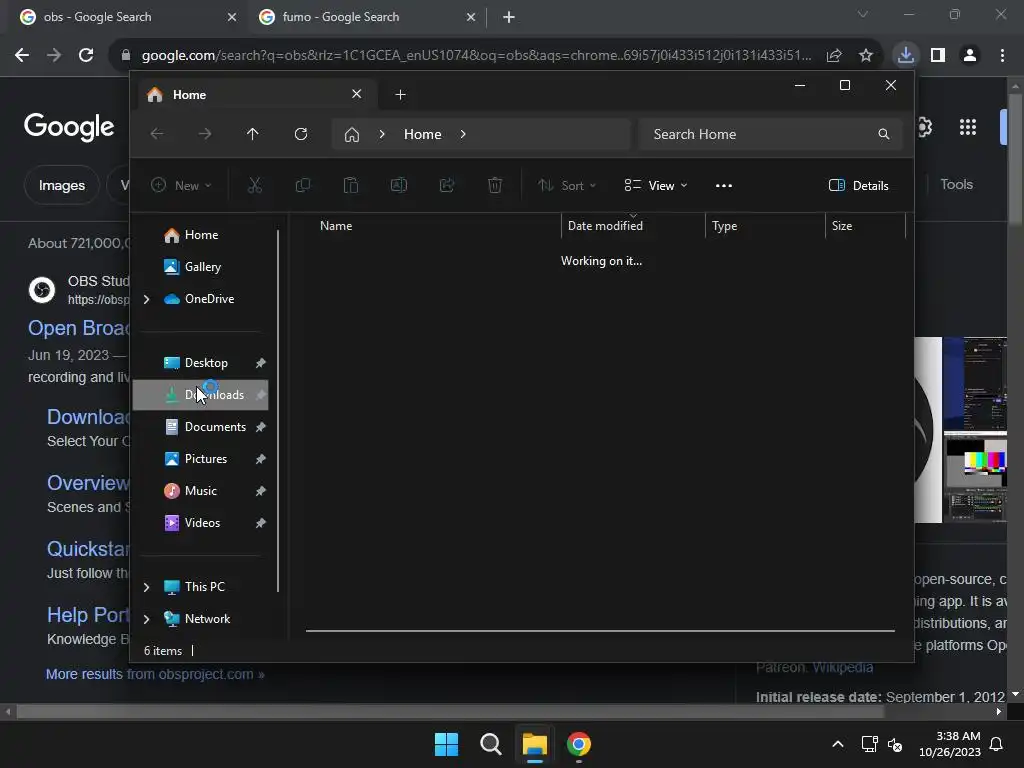Click the Share icon in Explorer toolbar

pos(447,185)
